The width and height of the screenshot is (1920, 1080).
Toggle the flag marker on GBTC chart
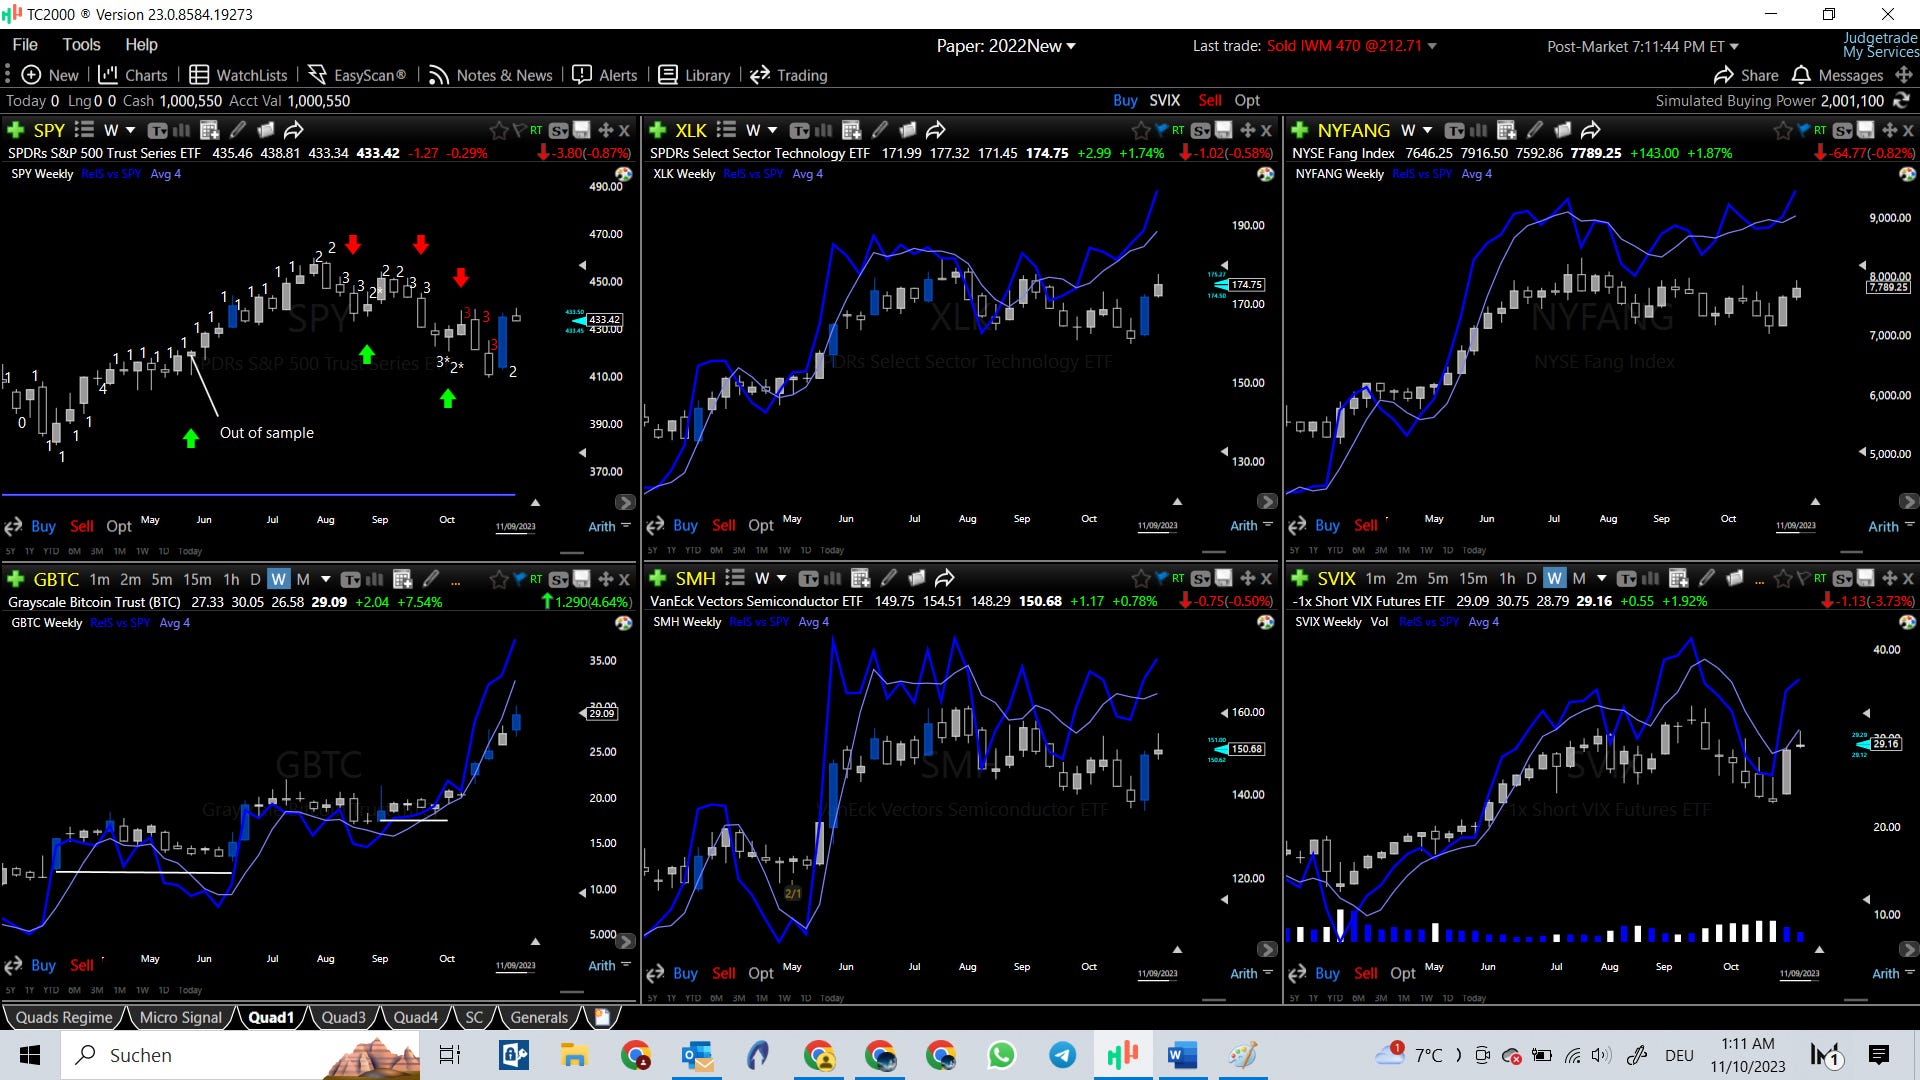point(519,579)
